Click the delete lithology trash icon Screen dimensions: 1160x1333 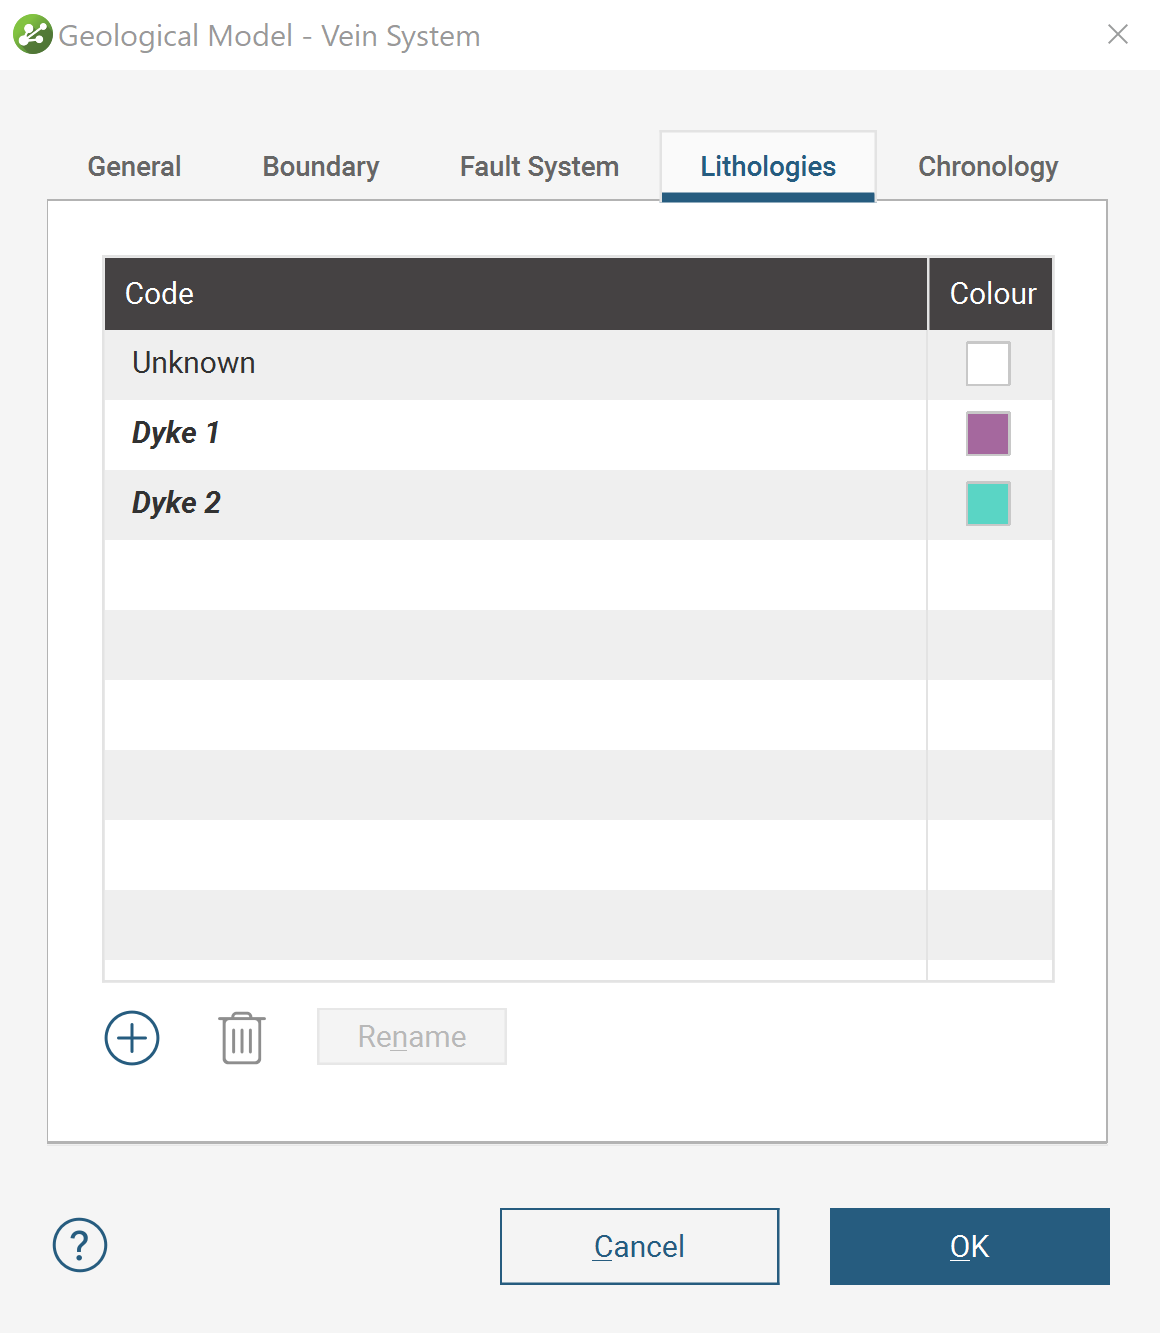[242, 1038]
